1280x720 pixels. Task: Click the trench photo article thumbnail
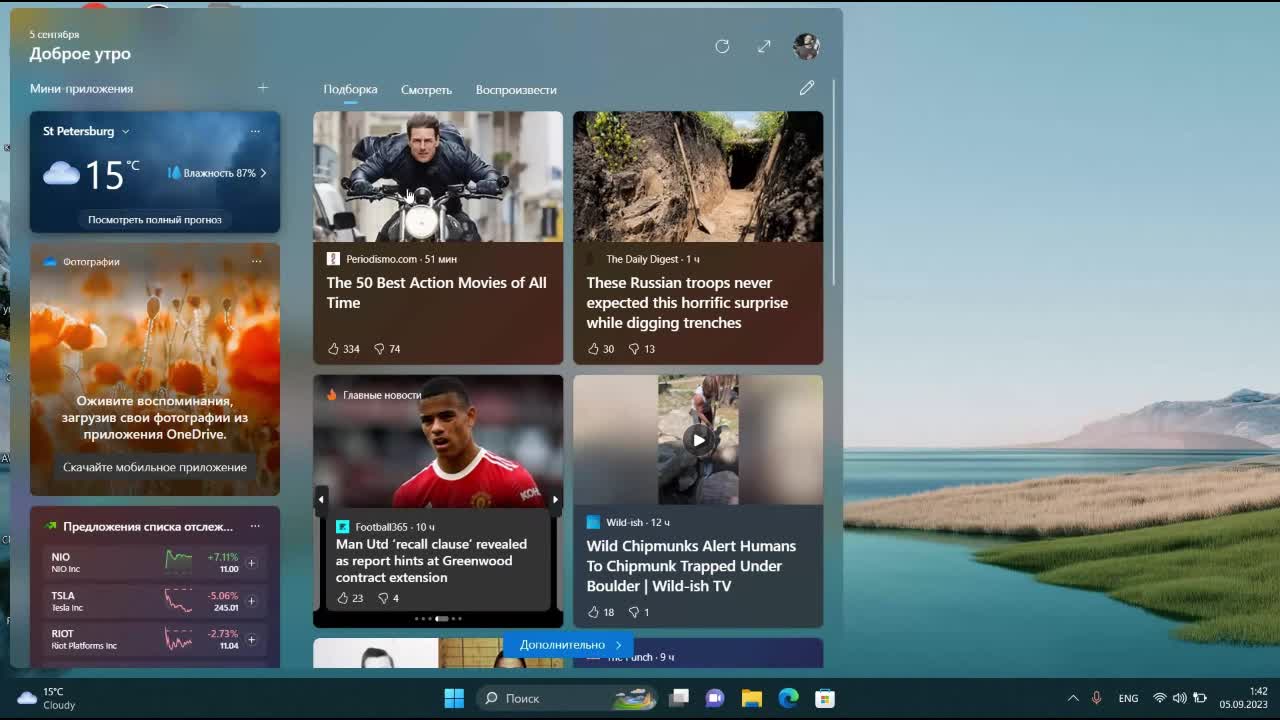[x=698, y=176]
